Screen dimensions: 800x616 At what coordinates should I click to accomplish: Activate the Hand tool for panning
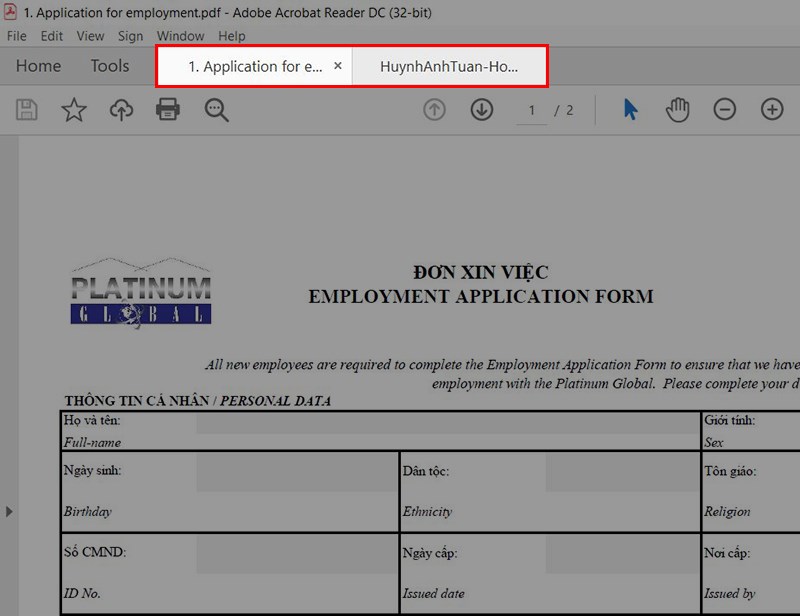pyautogui.click(x=677, y=110)
